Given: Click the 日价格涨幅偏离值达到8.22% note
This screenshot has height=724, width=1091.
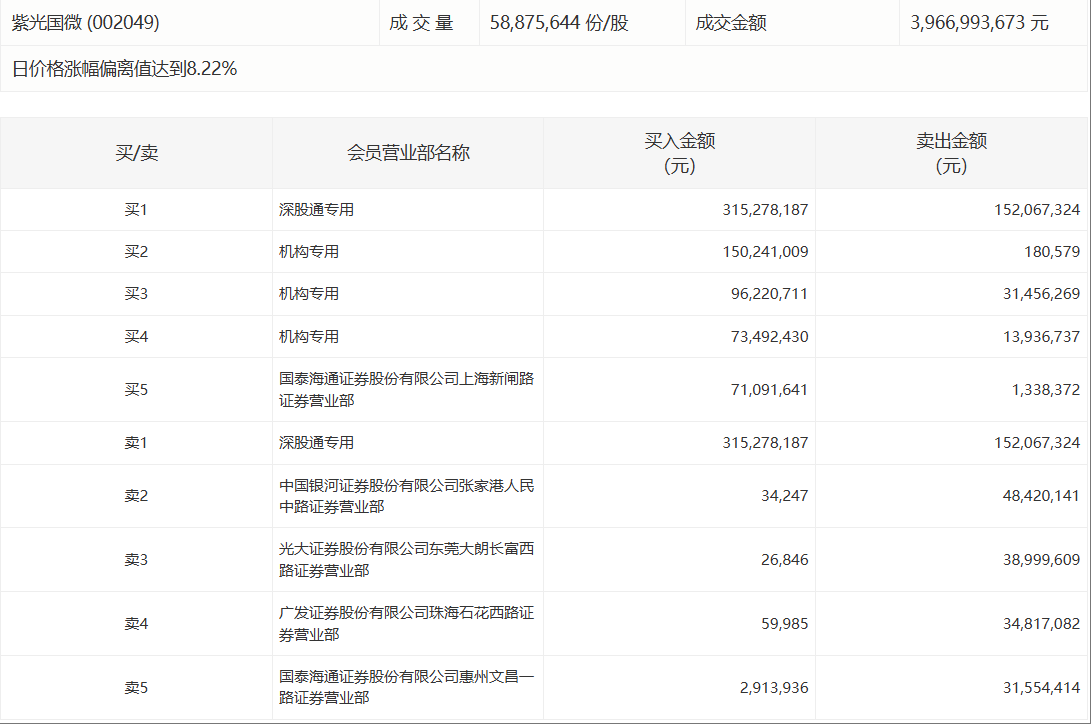Looking at the screenshot, I should click(x=125, y=68).
